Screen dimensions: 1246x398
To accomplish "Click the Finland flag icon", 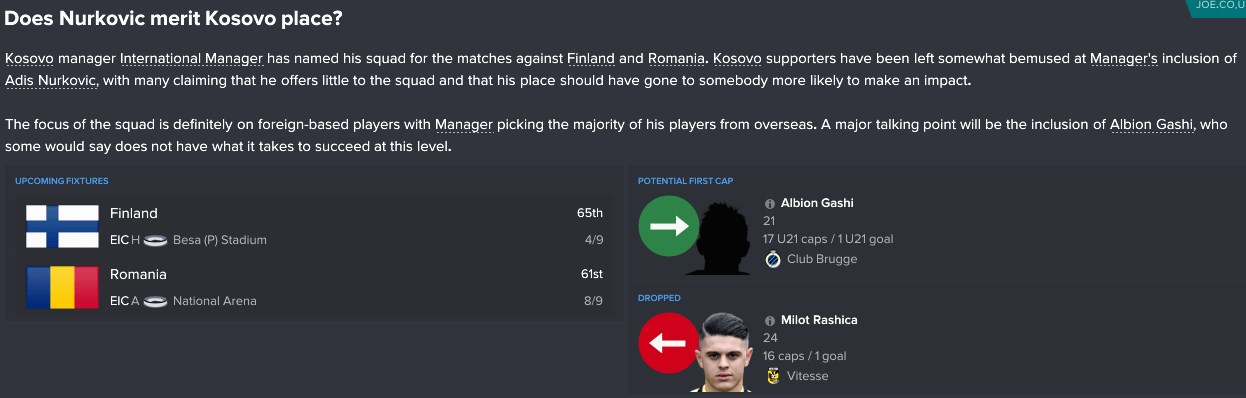I will (x=62, y=227).
